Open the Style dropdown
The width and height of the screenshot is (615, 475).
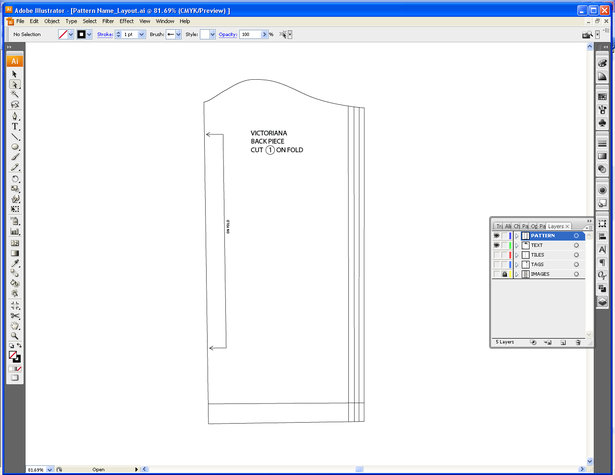213,35
